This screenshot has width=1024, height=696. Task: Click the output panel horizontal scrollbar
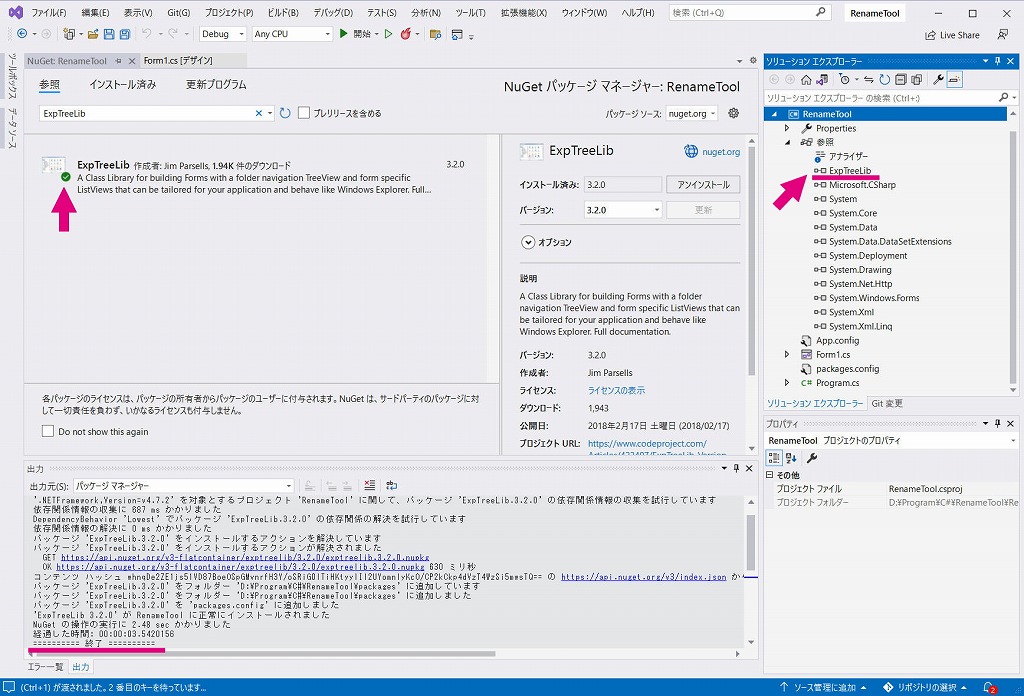click(x=264, y=653)
